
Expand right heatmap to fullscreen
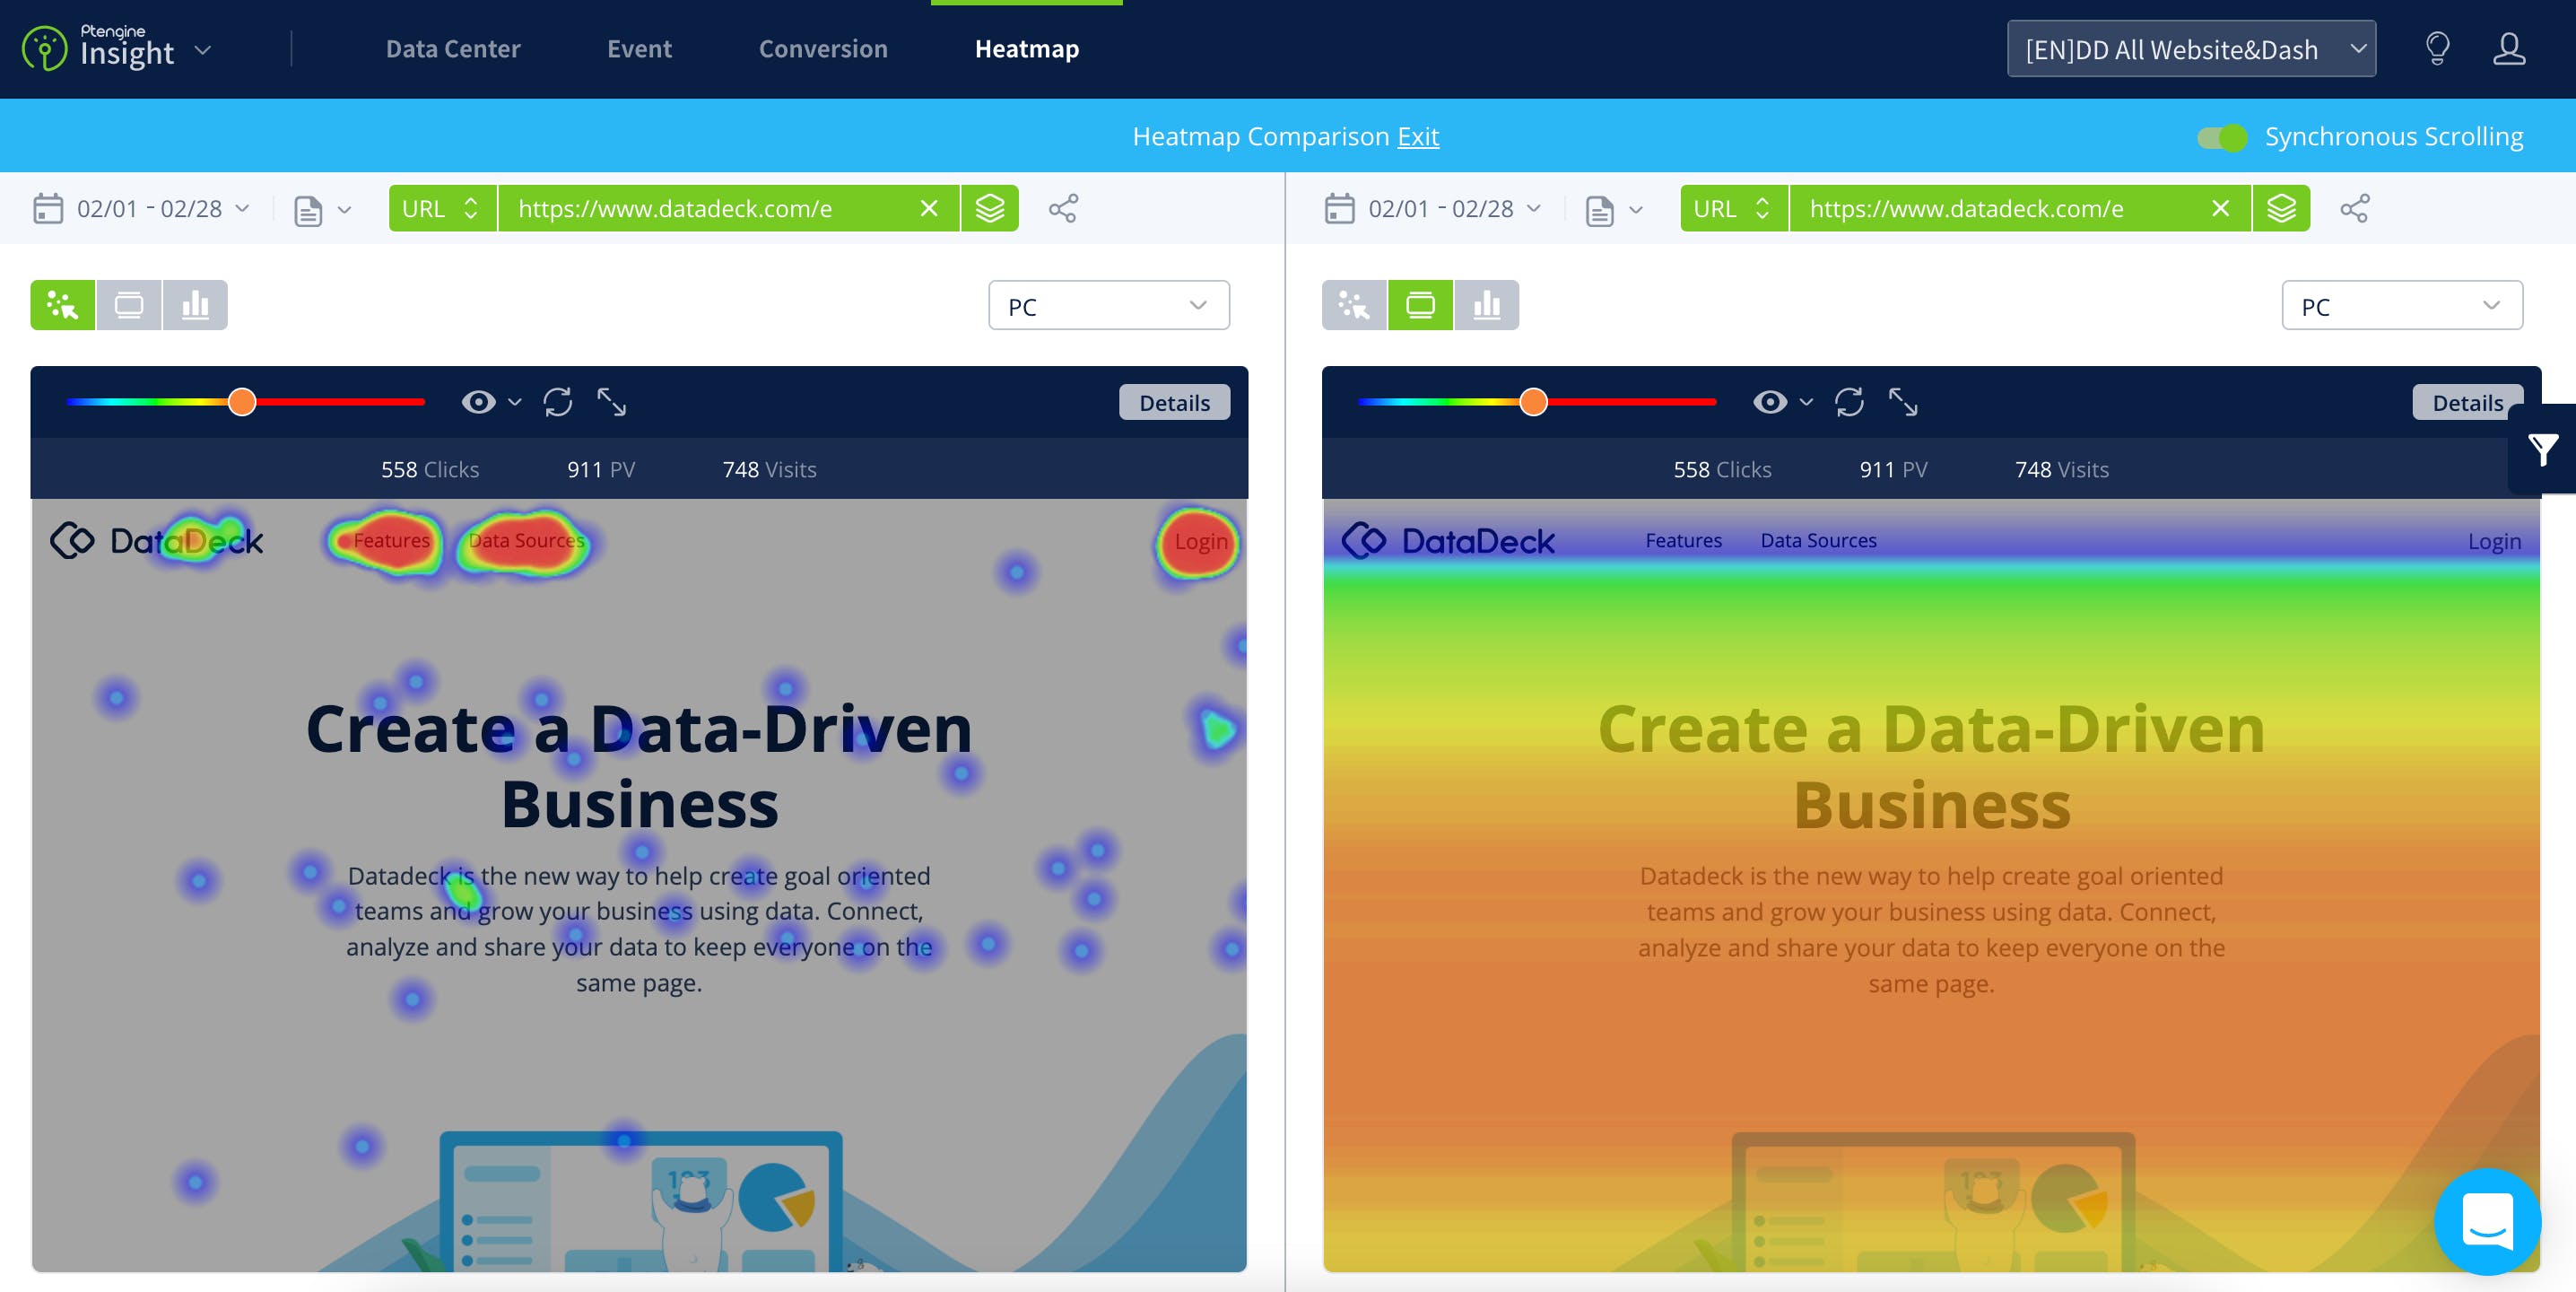click(x=1902, y=402)
